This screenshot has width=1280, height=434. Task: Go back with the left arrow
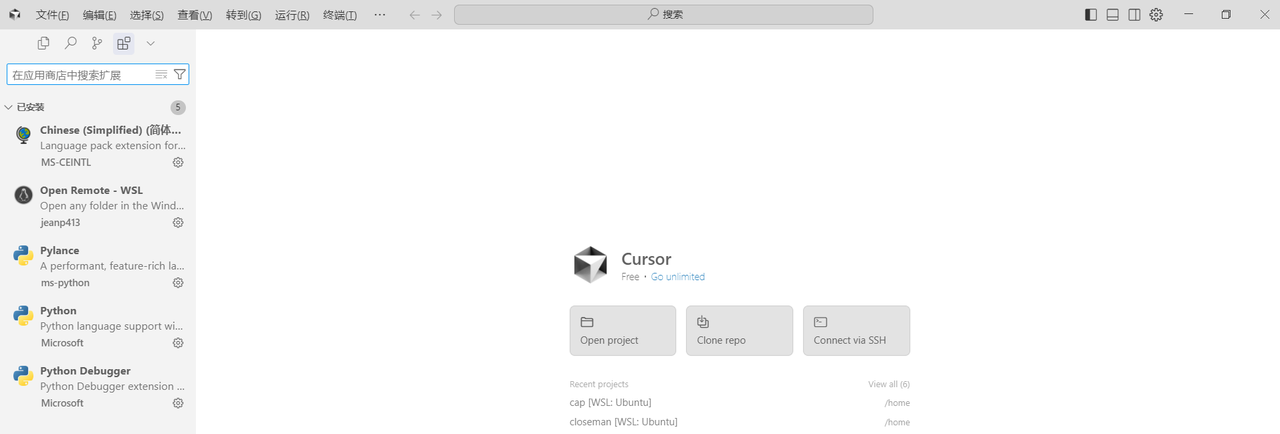point(415,15)
